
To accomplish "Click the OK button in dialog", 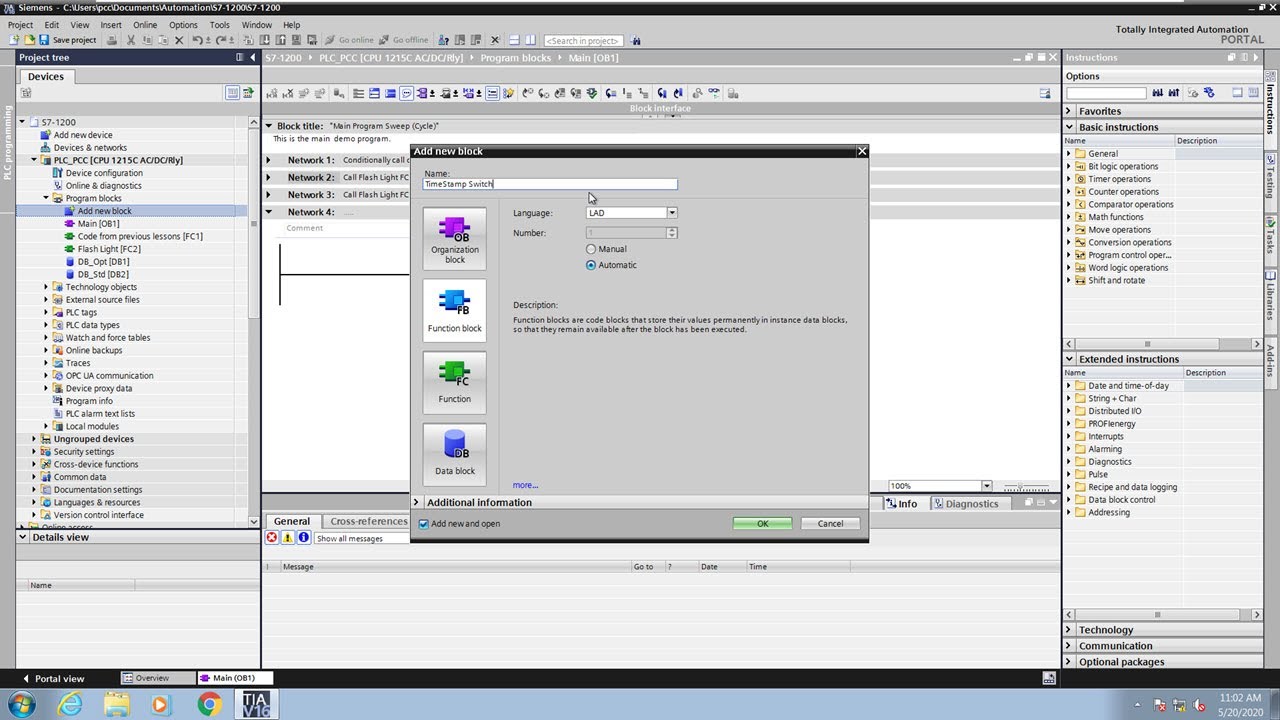I will [762, 524].
